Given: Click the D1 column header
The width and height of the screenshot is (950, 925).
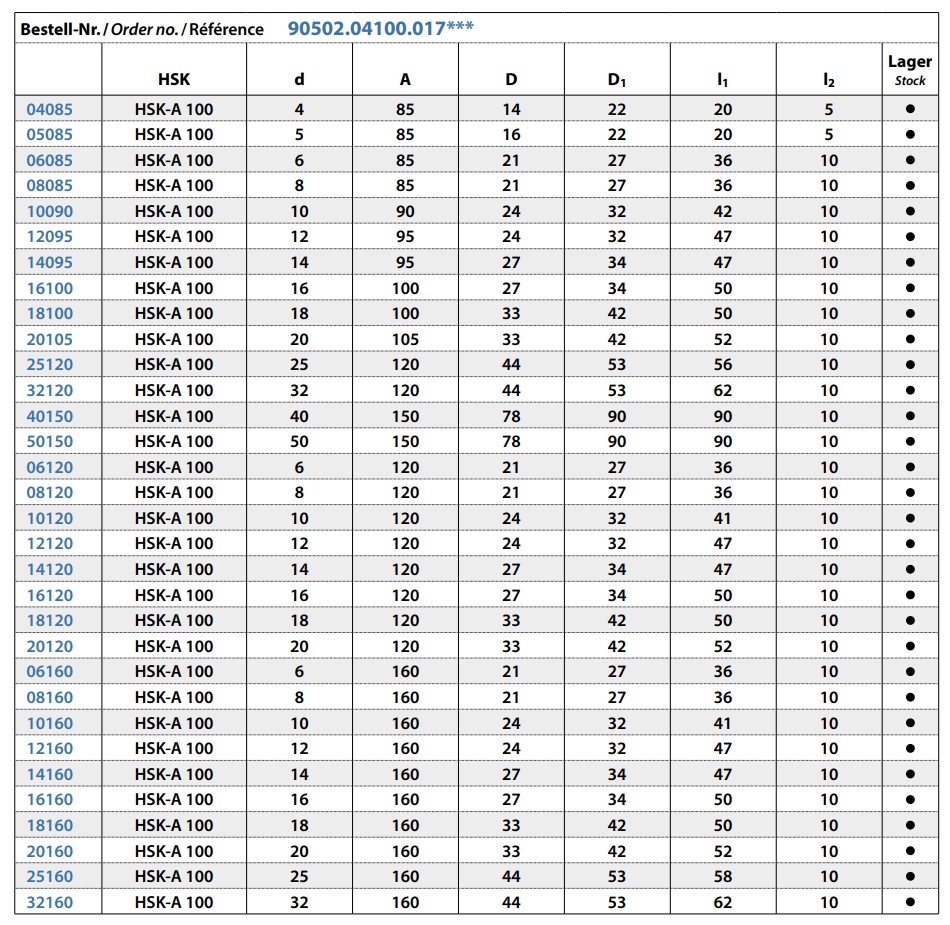Looking at the screenshot, I should pyautogui.click(x=617, y=80).
